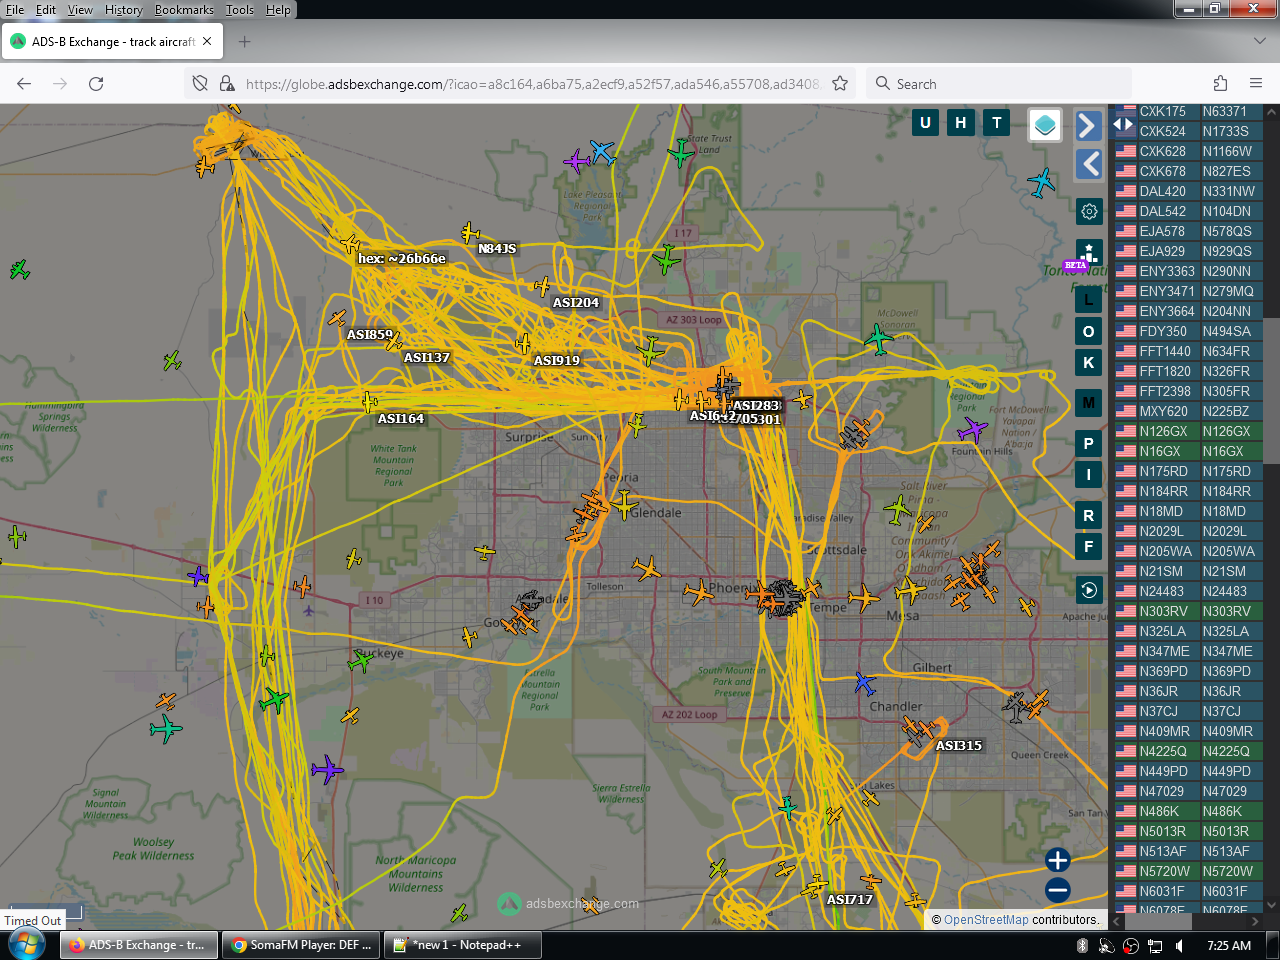Toggle the O map option button
The image size is (1280, 960).
[1089, 331]
